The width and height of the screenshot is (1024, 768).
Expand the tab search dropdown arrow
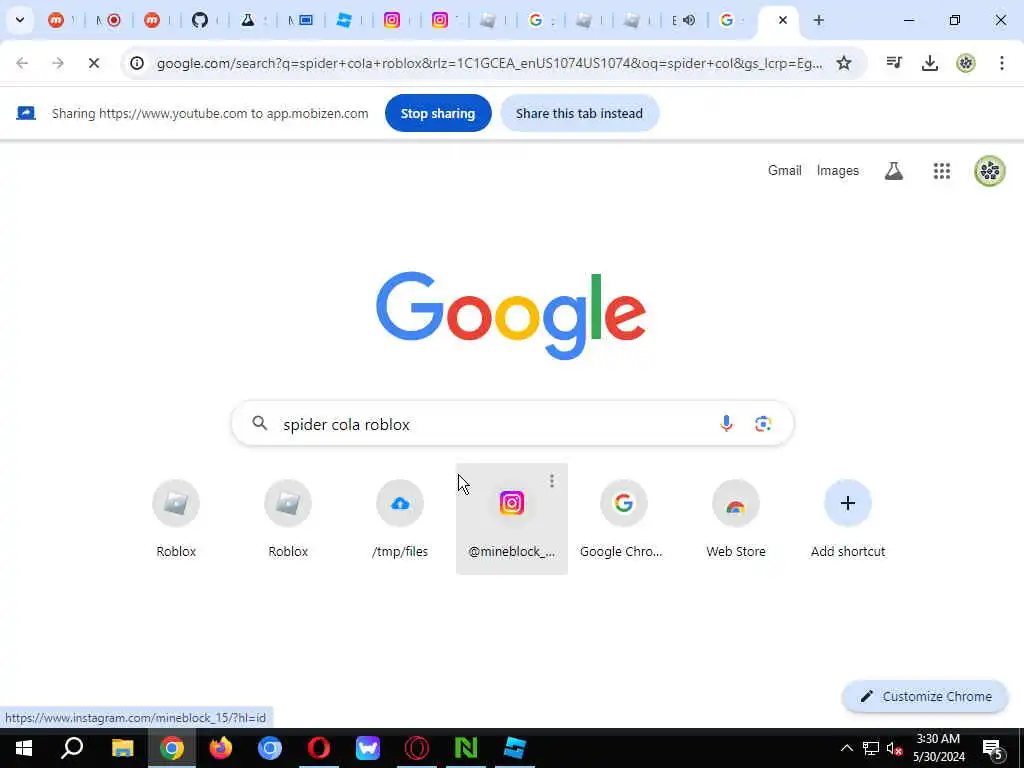point(20,20)
